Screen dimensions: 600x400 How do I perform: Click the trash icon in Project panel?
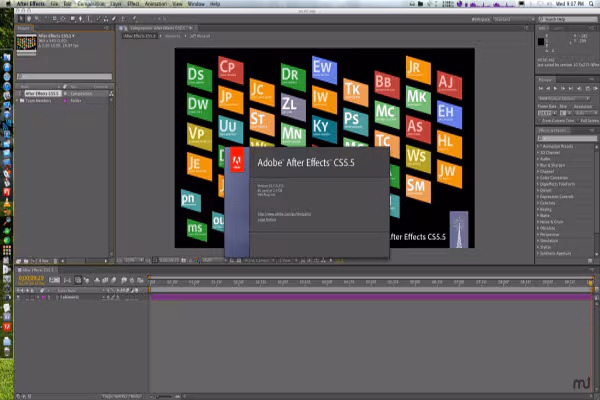55,261
